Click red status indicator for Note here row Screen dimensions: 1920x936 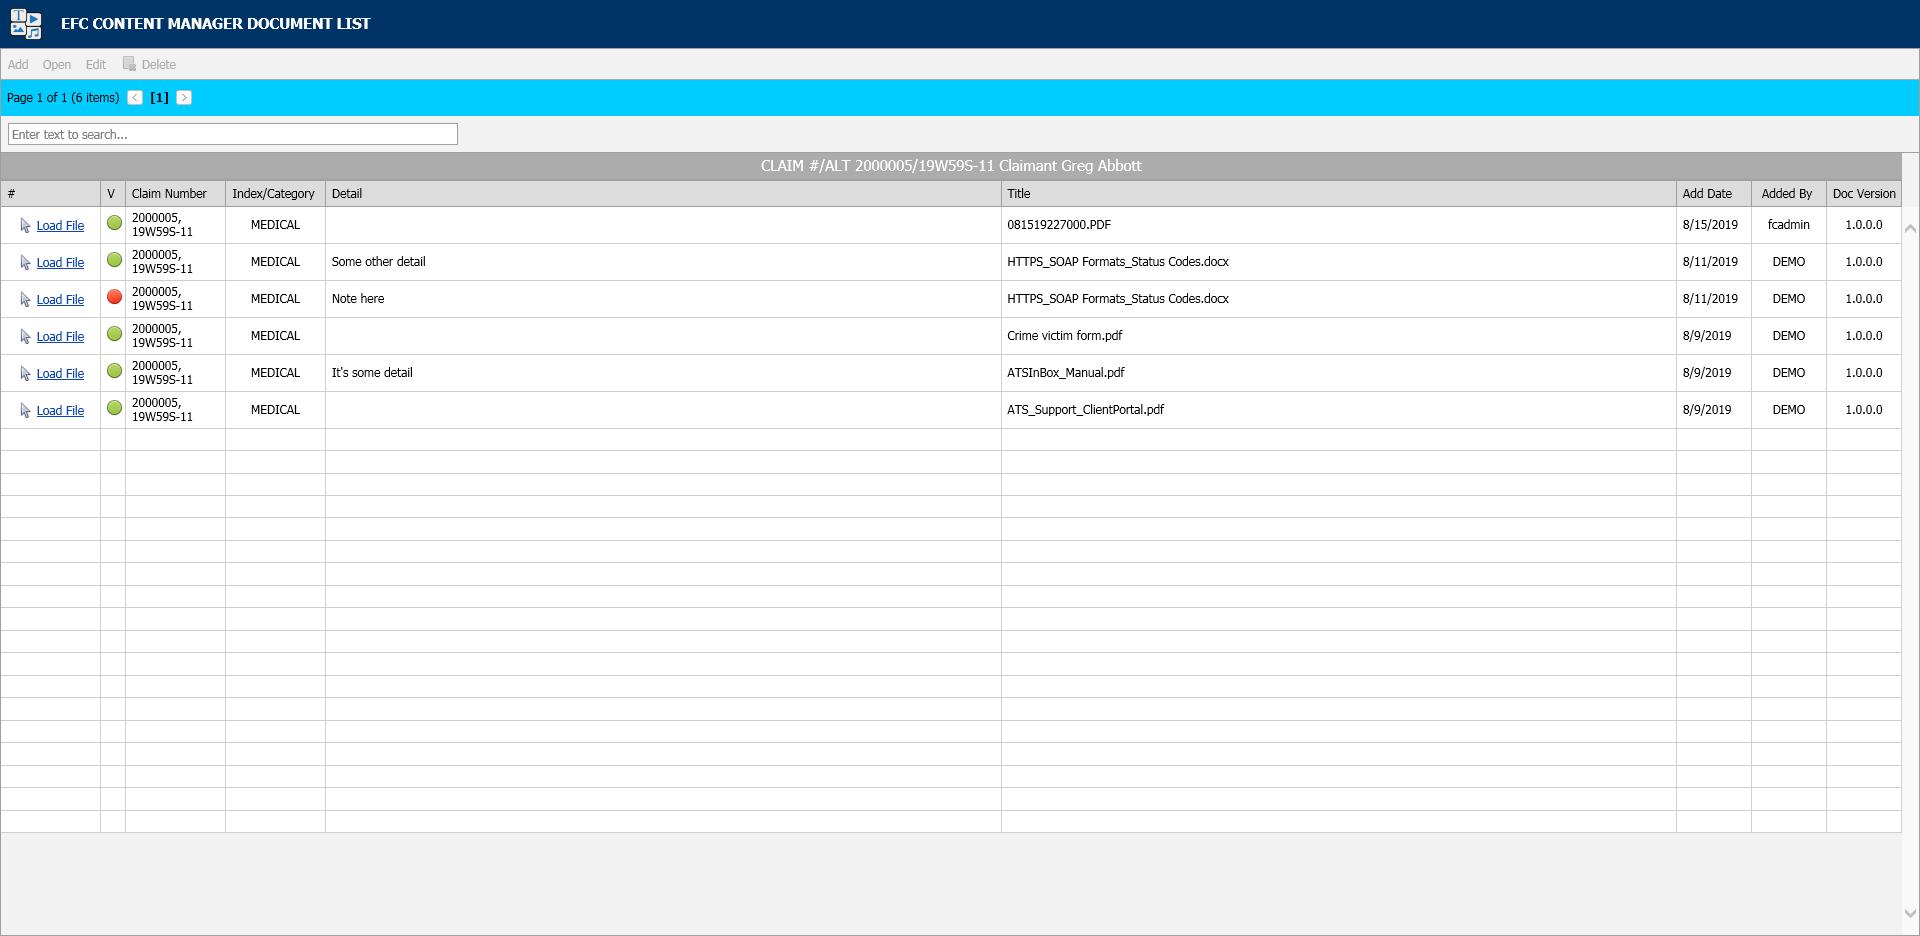114,297
